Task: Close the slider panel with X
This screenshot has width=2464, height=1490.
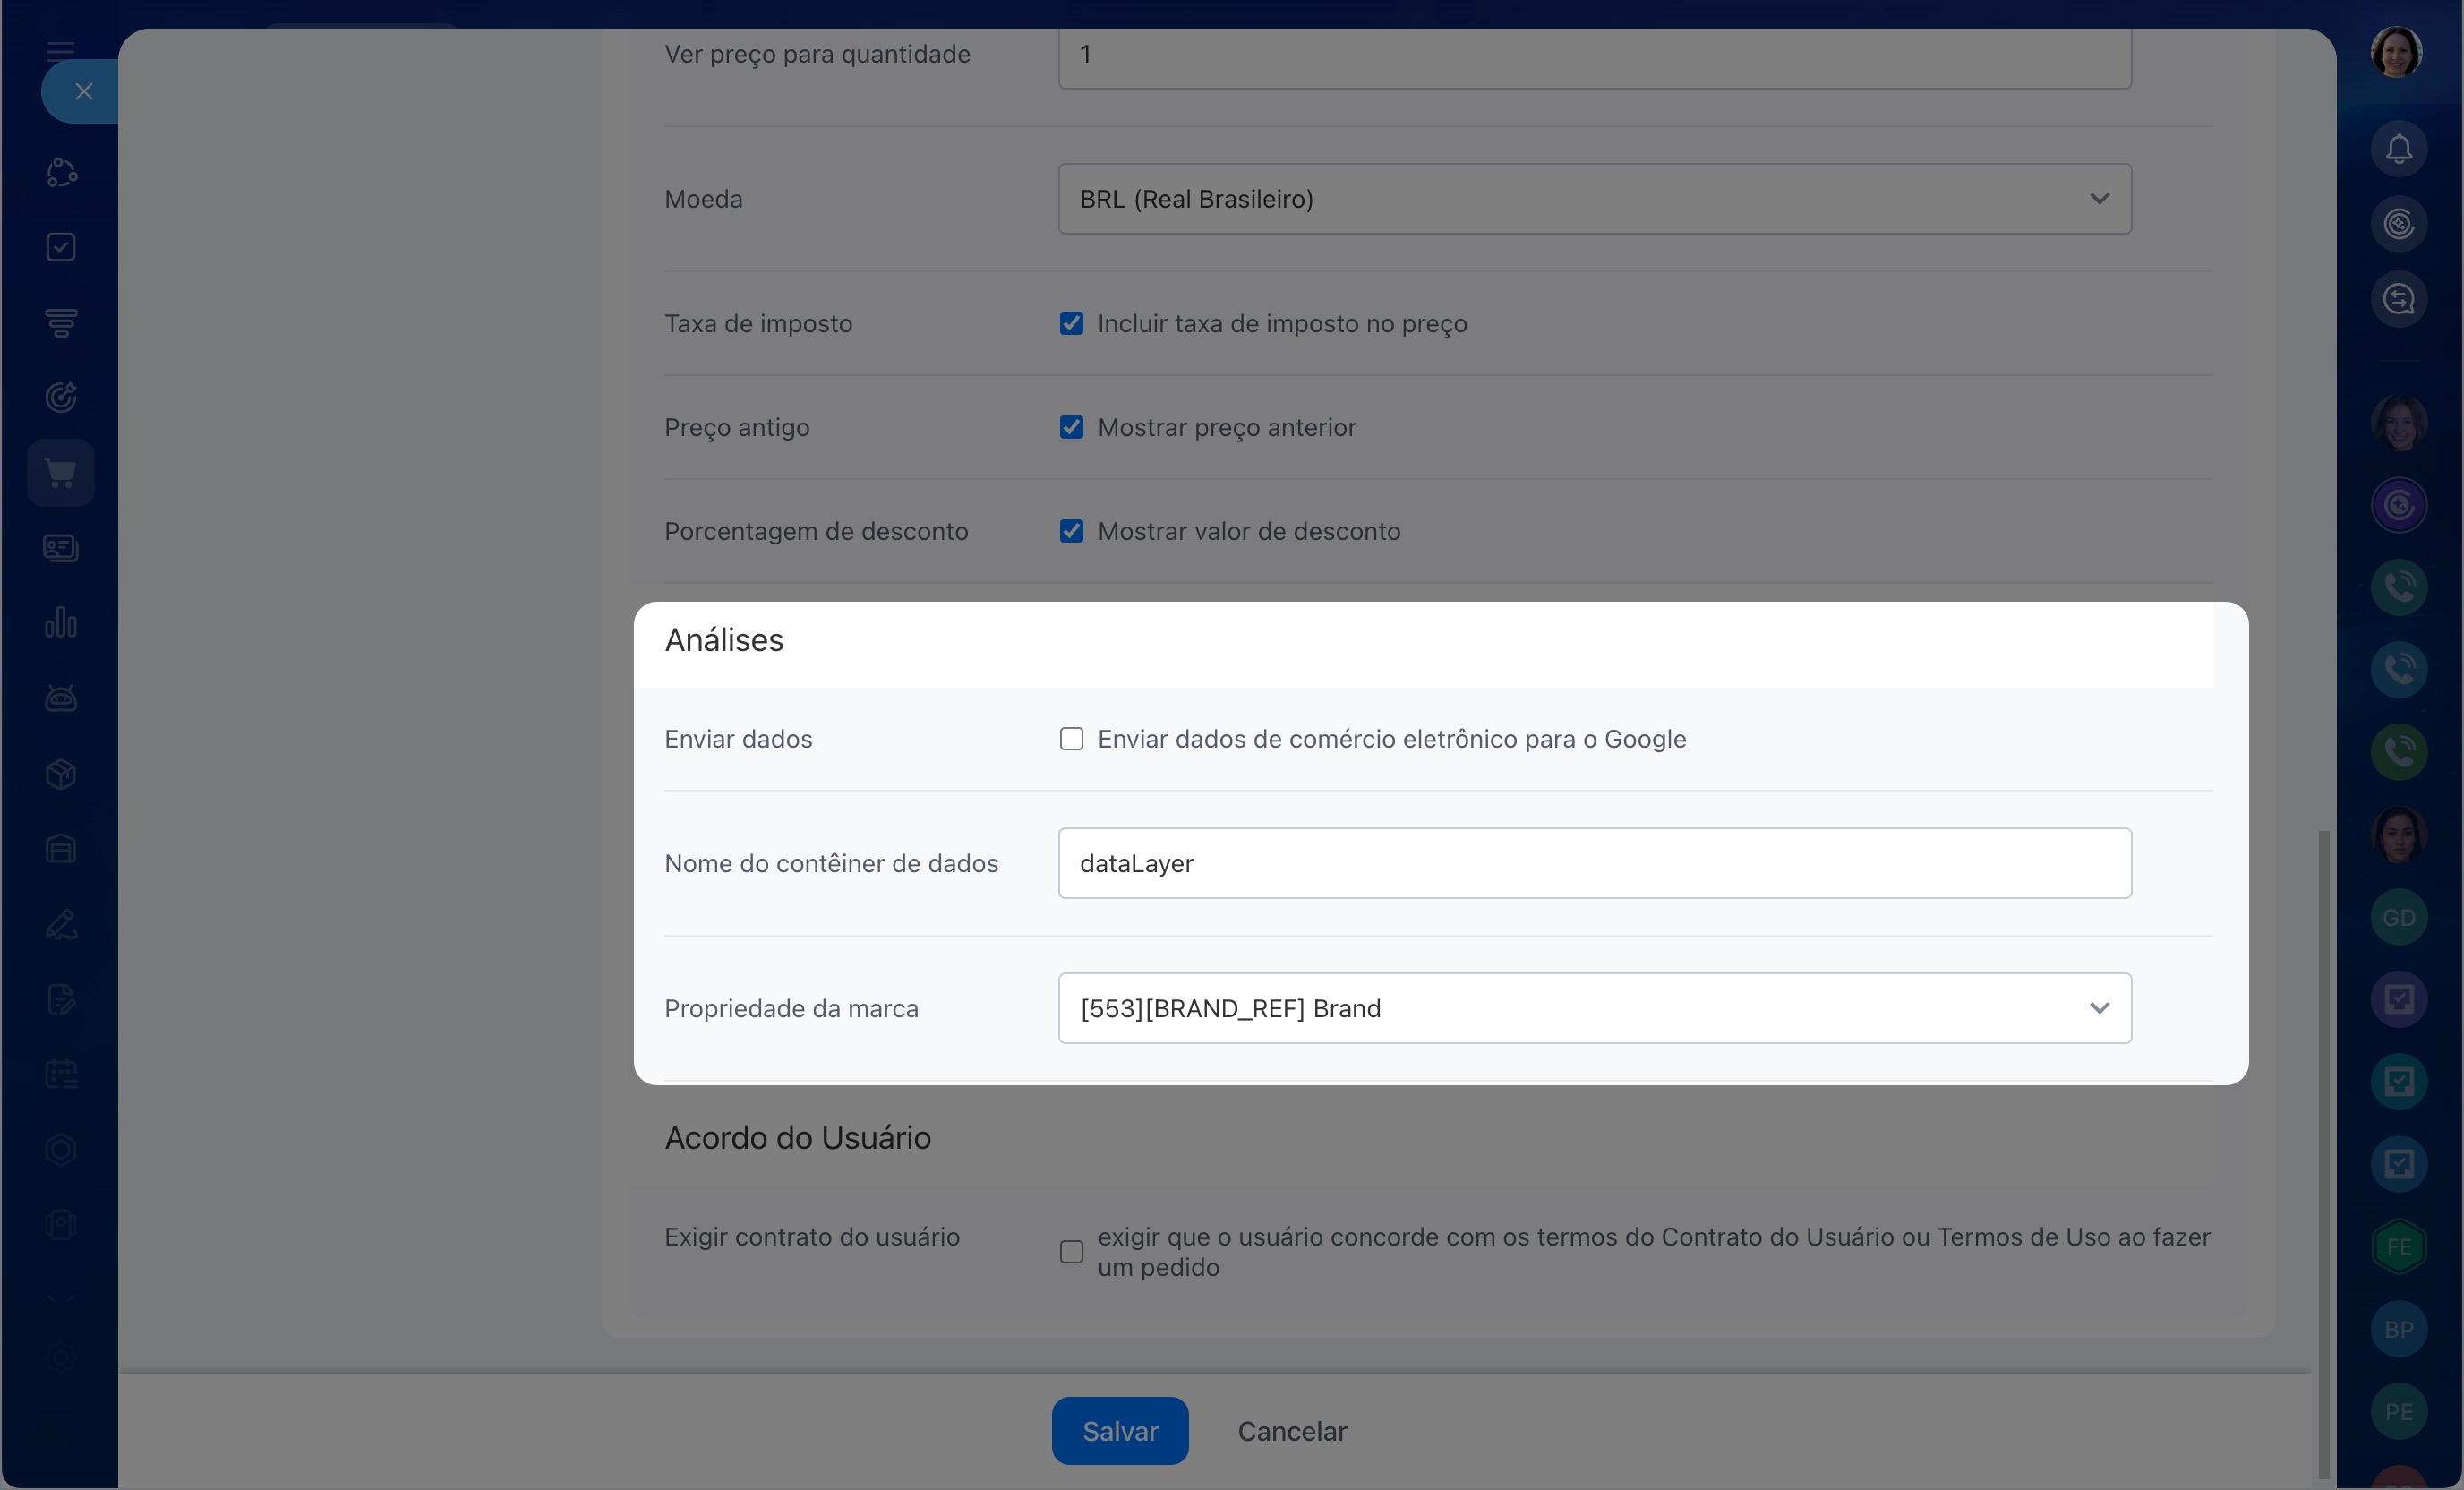Action: pos(84,92)
